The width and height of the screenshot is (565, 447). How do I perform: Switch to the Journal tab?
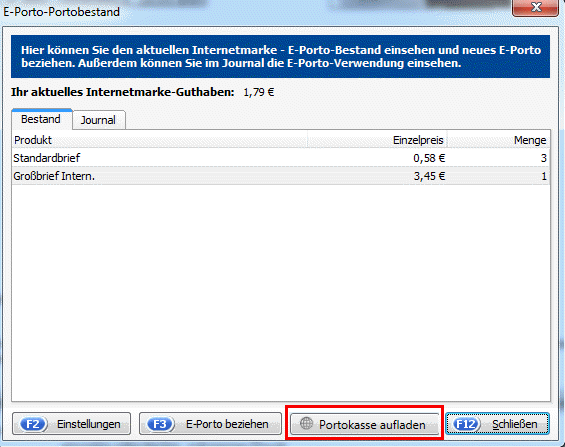click(98, 120)
